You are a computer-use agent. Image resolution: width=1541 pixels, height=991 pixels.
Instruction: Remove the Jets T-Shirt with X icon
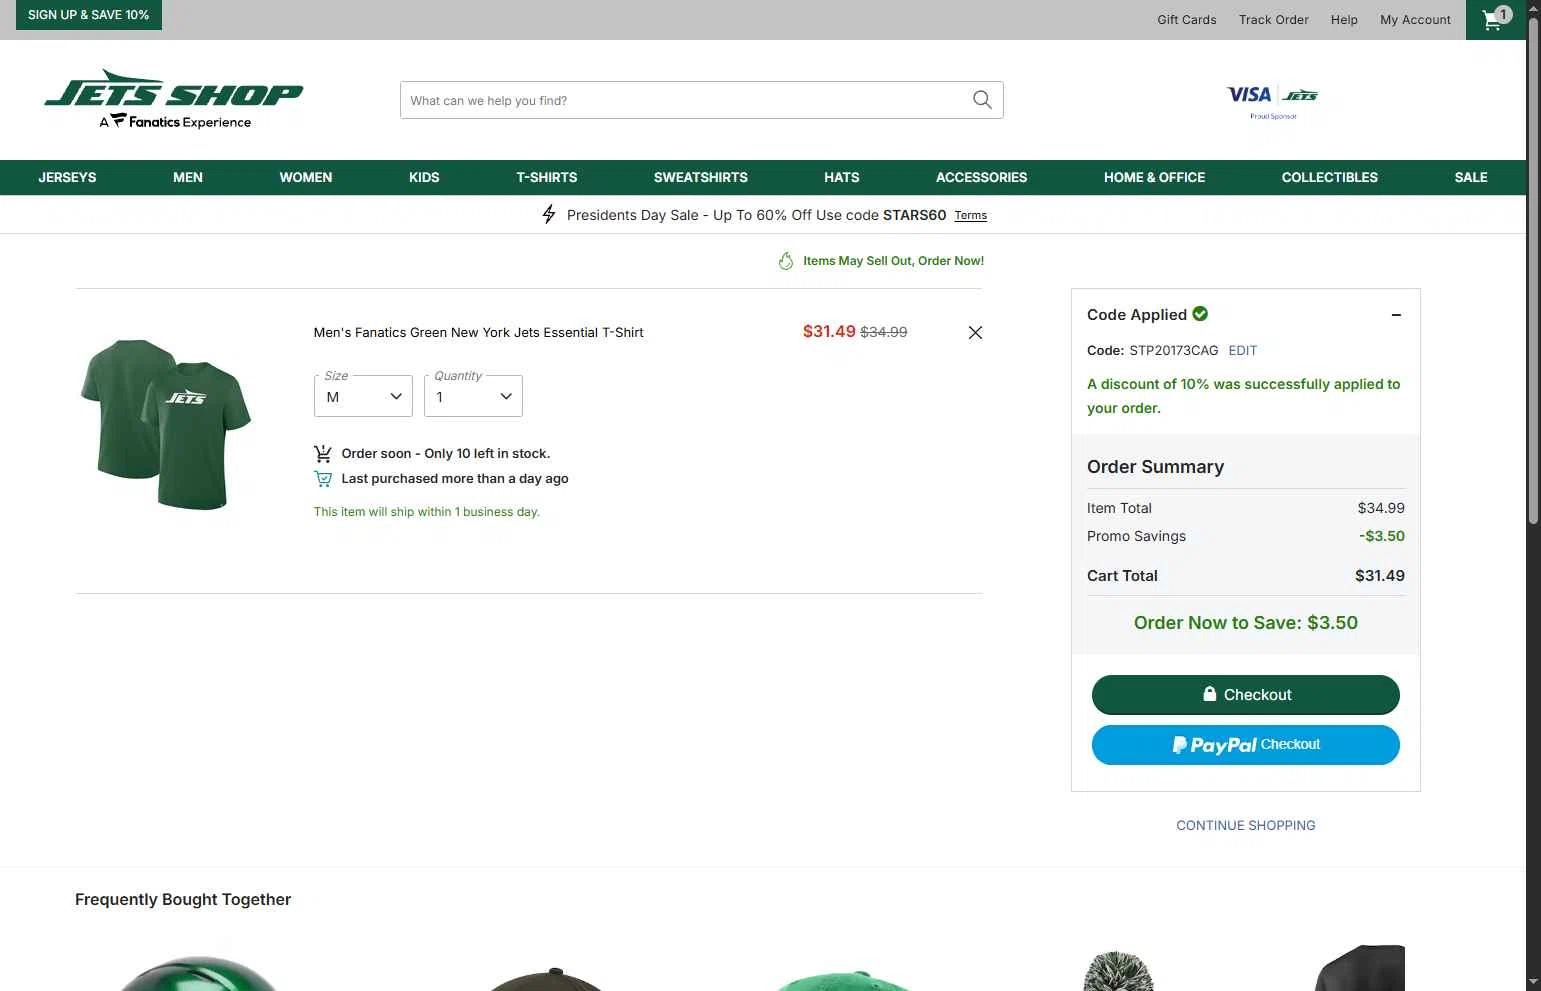click(975, 333)
